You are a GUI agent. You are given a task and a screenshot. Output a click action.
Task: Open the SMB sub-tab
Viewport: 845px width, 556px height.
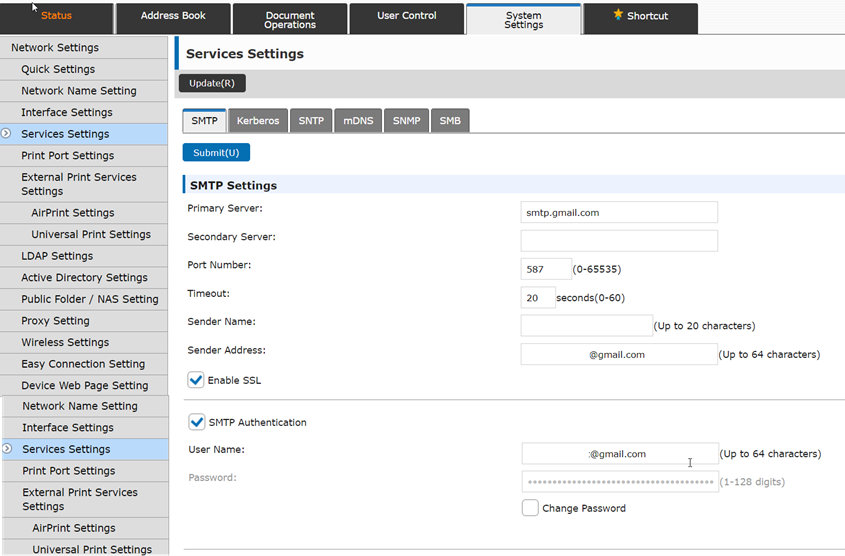tap(450, 121)
